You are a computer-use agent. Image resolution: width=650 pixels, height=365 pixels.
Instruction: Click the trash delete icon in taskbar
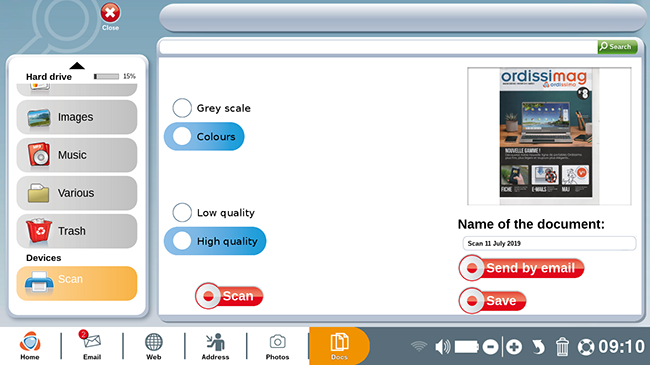click(562, 346)
